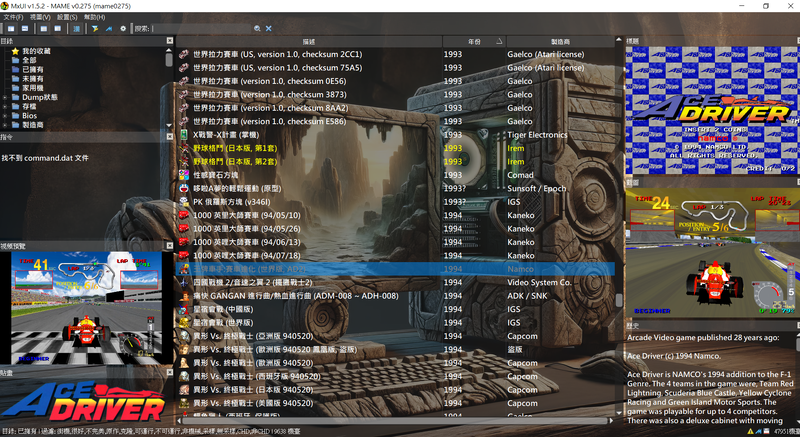The width and height of the screenshot is (800, 437).
Task: Sort list by 年份 column header
Action: (474, 42)
